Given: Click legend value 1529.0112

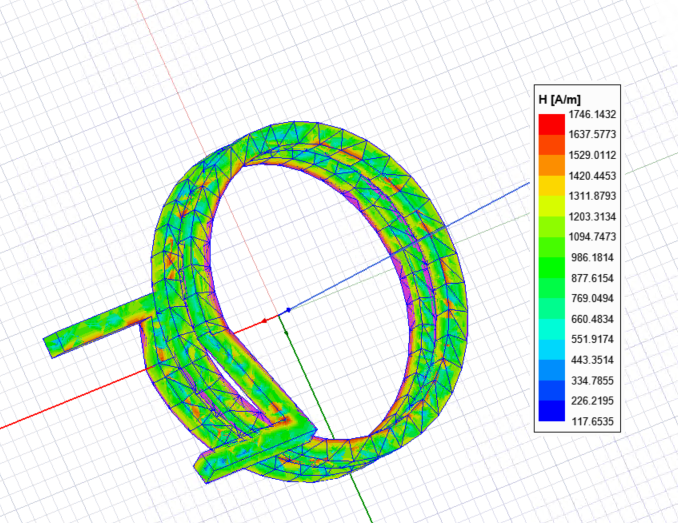Looking at the screenshot, I should tap(592, 155).
